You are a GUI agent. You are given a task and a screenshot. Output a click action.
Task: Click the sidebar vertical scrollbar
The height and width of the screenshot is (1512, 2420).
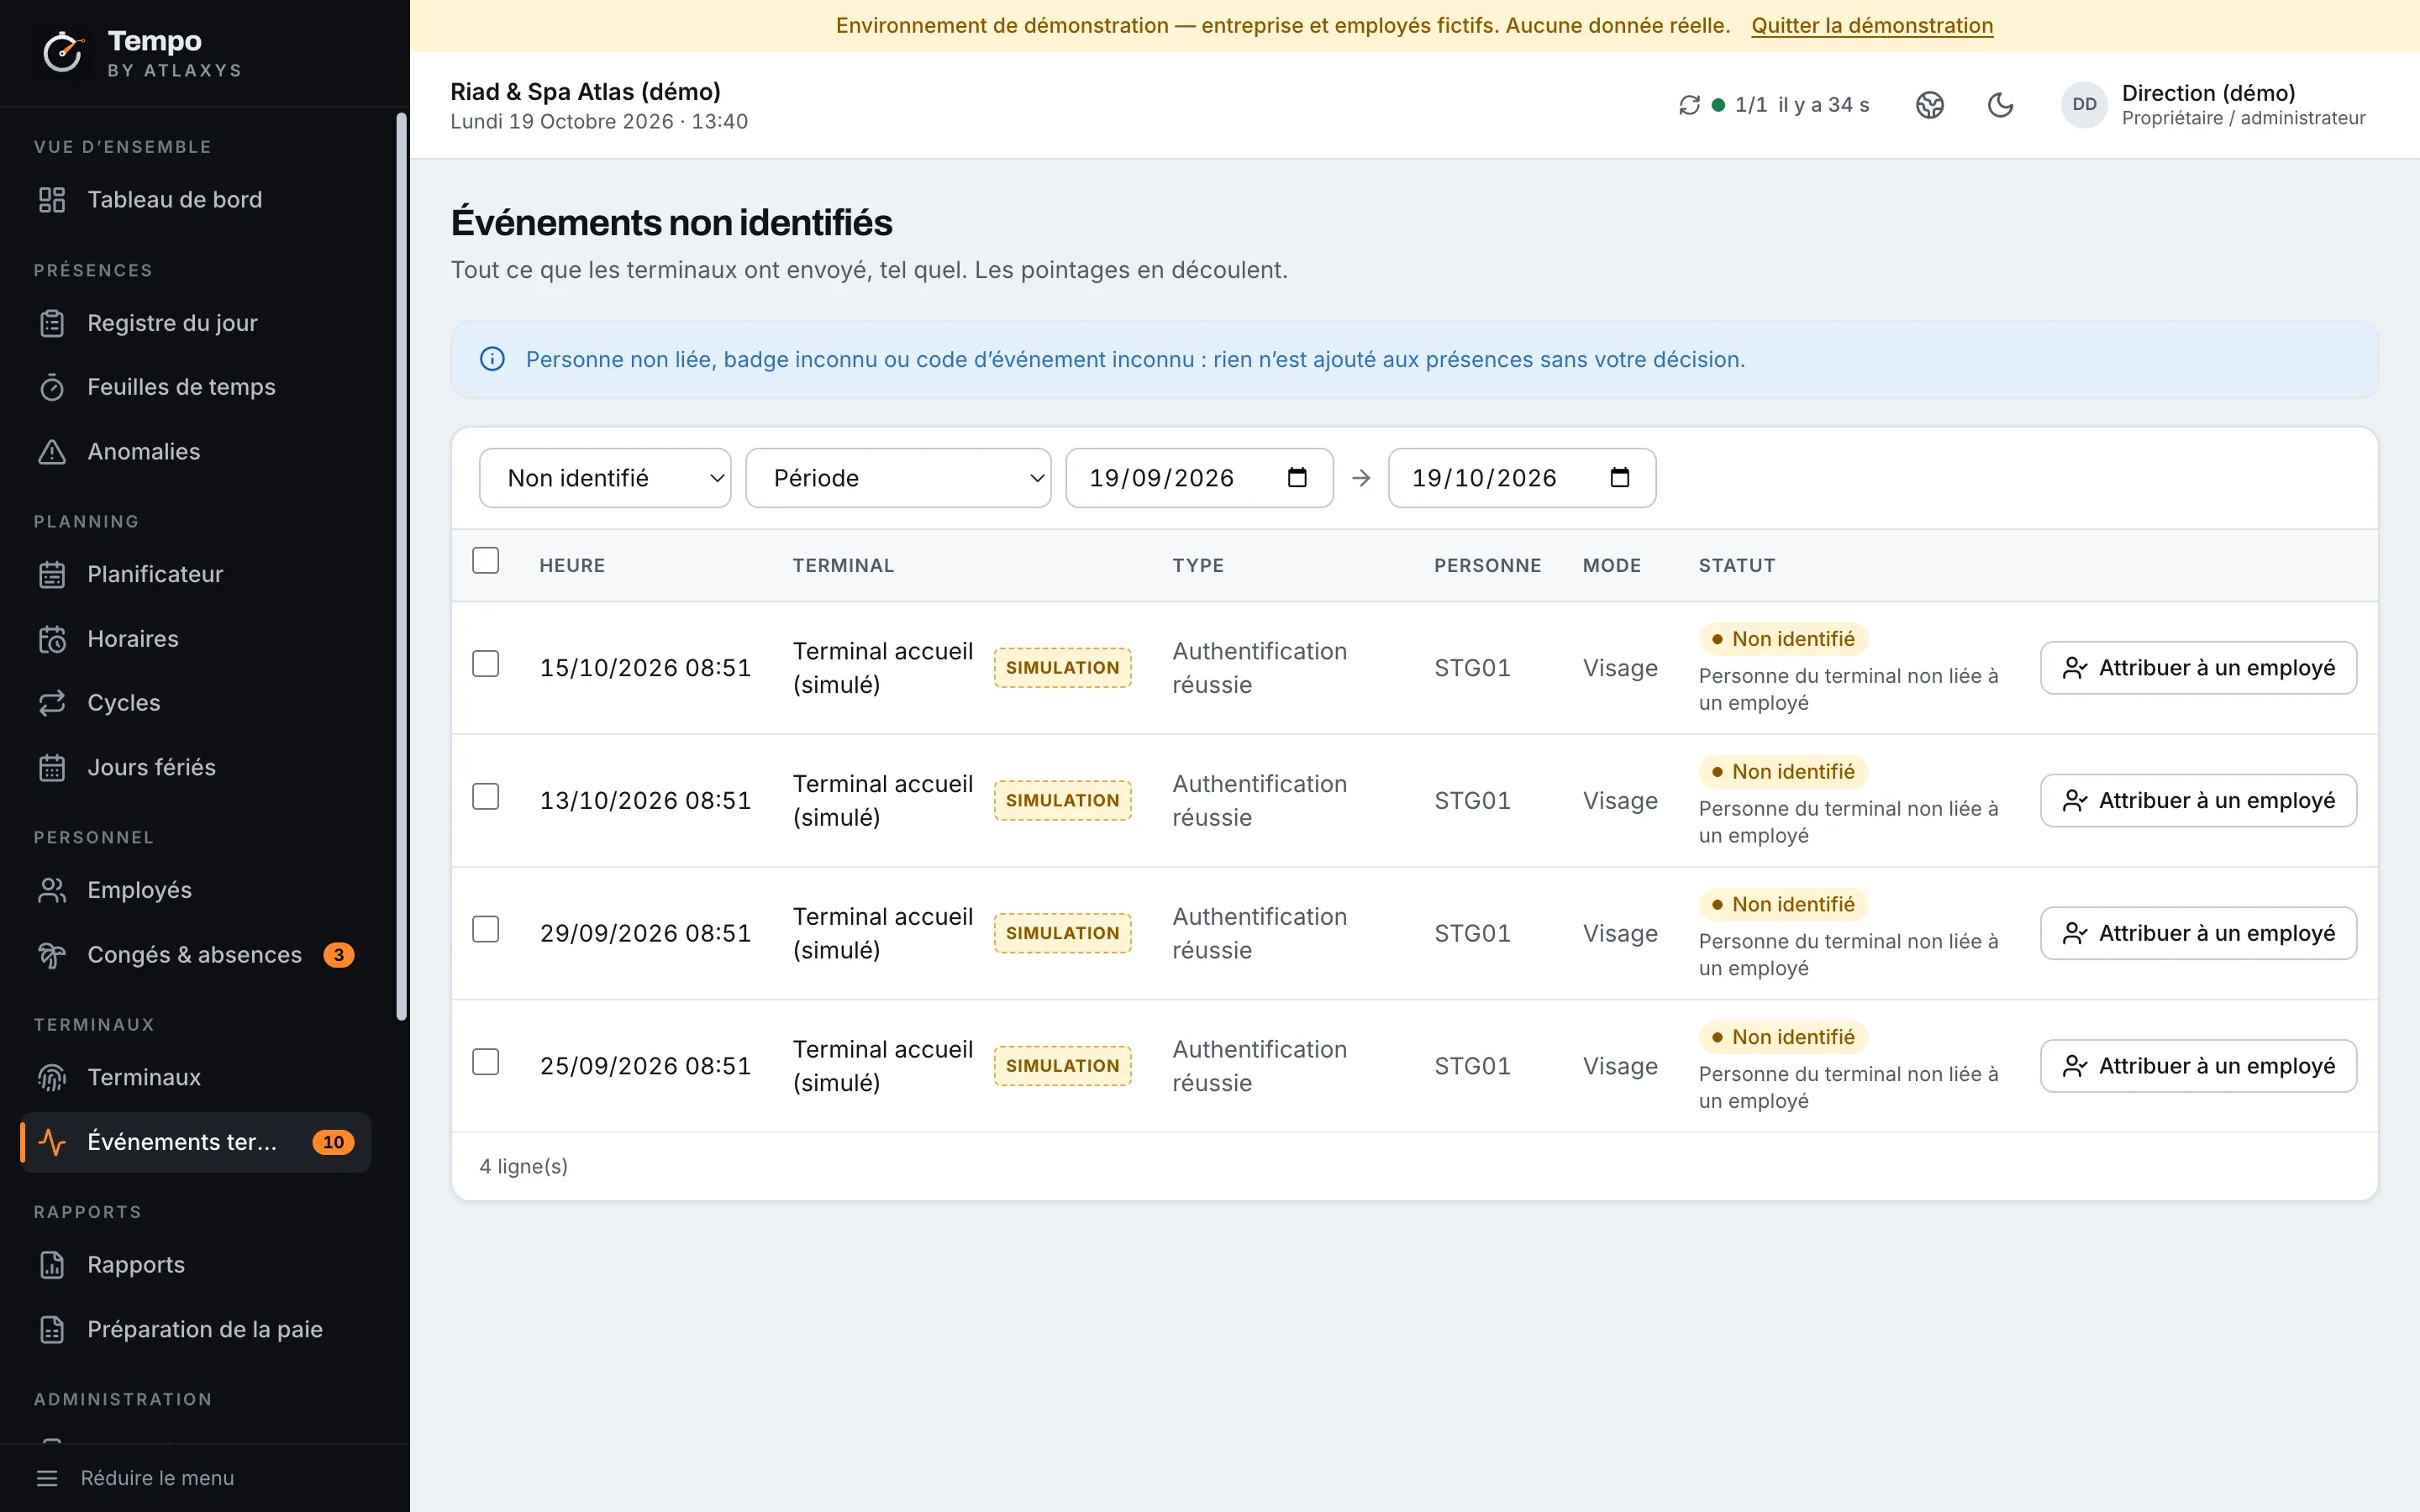[402, 566]
